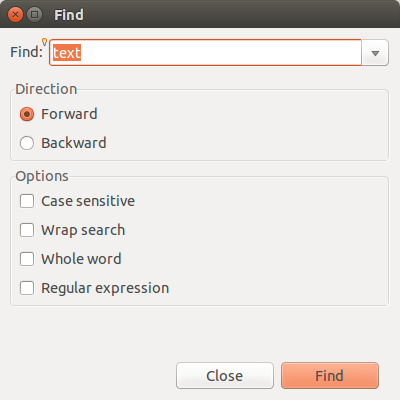The image size is (400, 400).
Task: Click the Options group heading
Action: [42, 176]
